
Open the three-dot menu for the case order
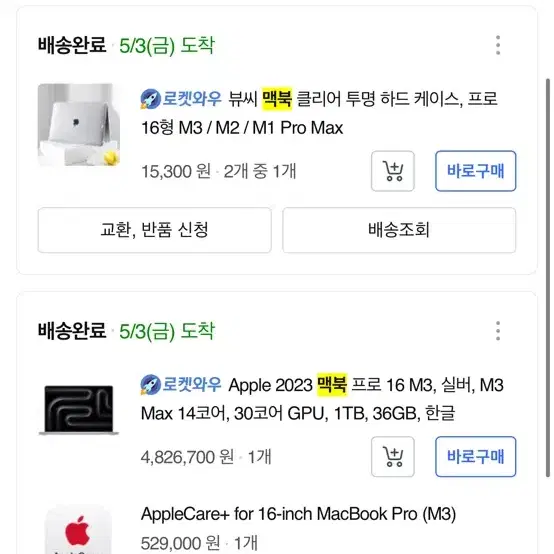point(498,45)
